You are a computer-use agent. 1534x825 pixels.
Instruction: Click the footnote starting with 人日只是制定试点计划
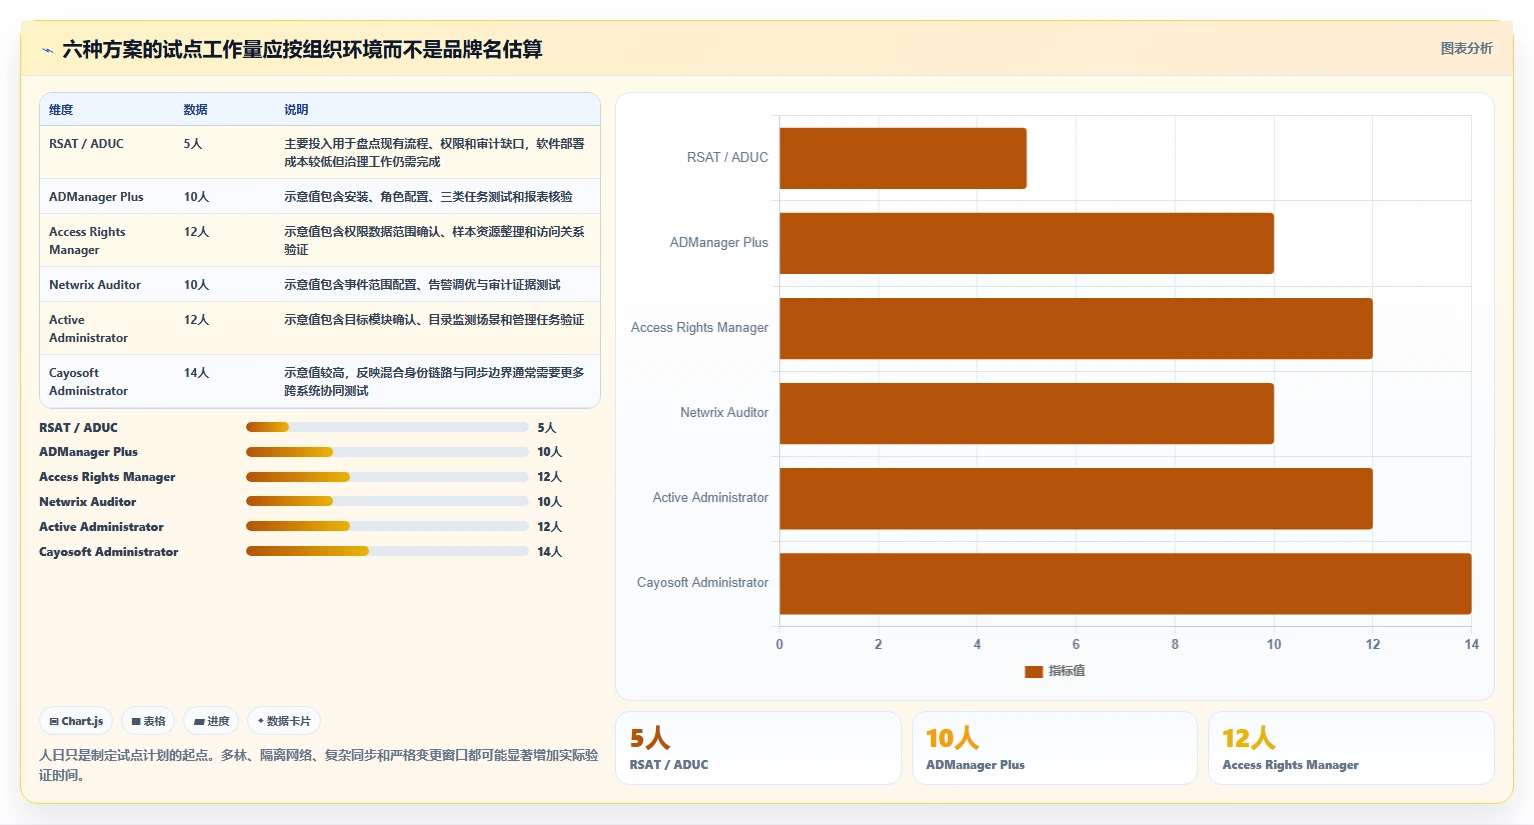tap(318, 765)
